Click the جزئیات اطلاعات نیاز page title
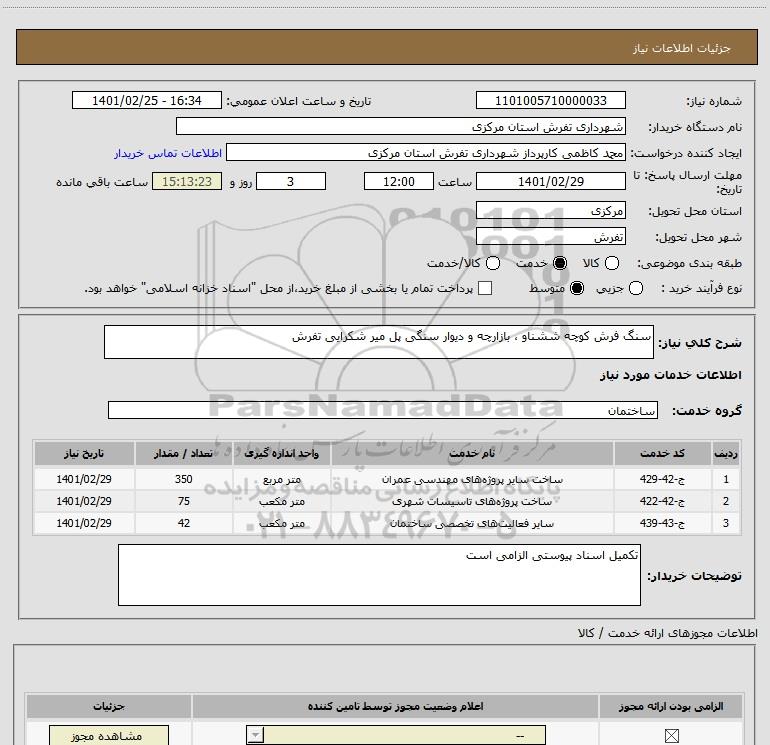 pyautogui.click(x=681, y=48)
